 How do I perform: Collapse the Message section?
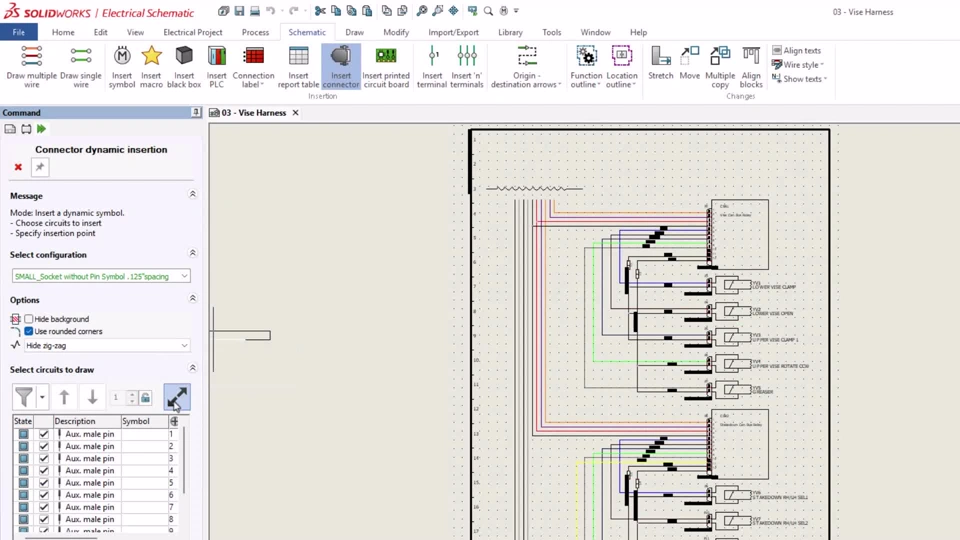[193, 195]
